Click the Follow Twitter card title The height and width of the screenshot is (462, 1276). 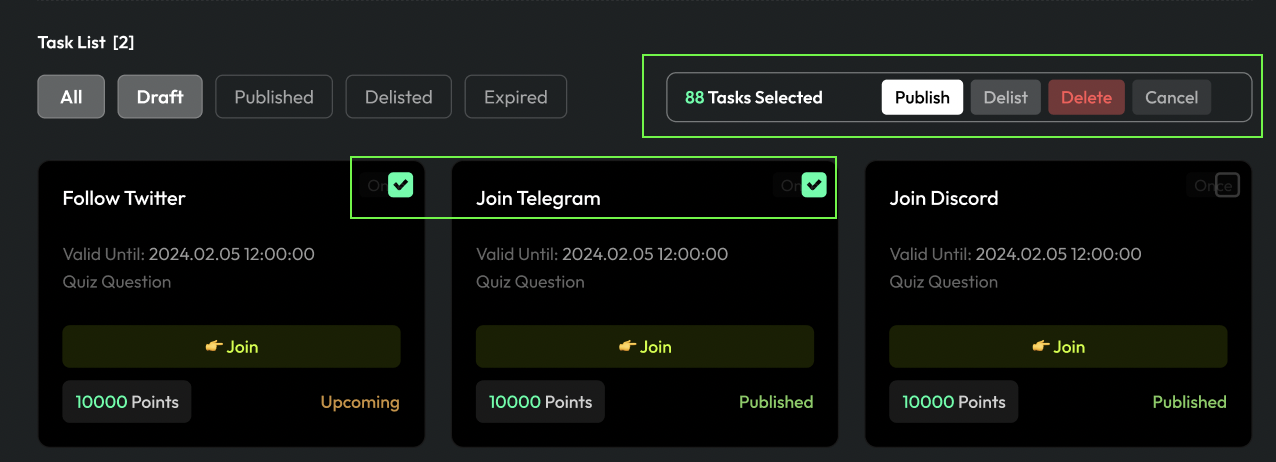124,198
